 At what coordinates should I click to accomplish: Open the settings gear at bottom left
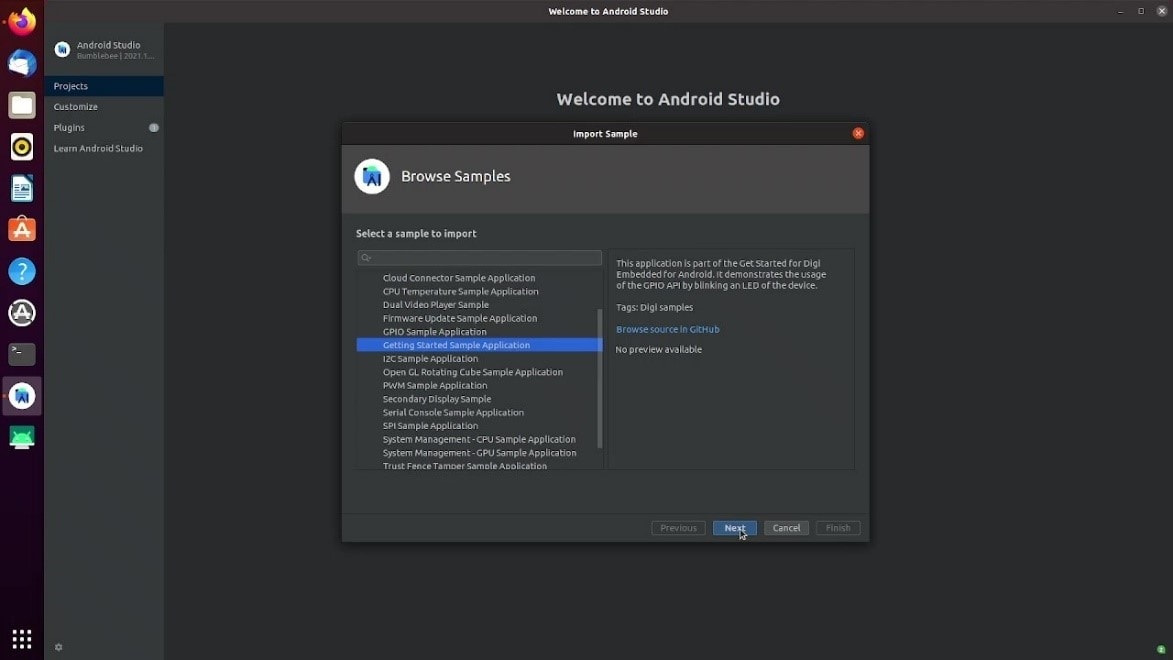pyautogui.click(x=58, y=647)
